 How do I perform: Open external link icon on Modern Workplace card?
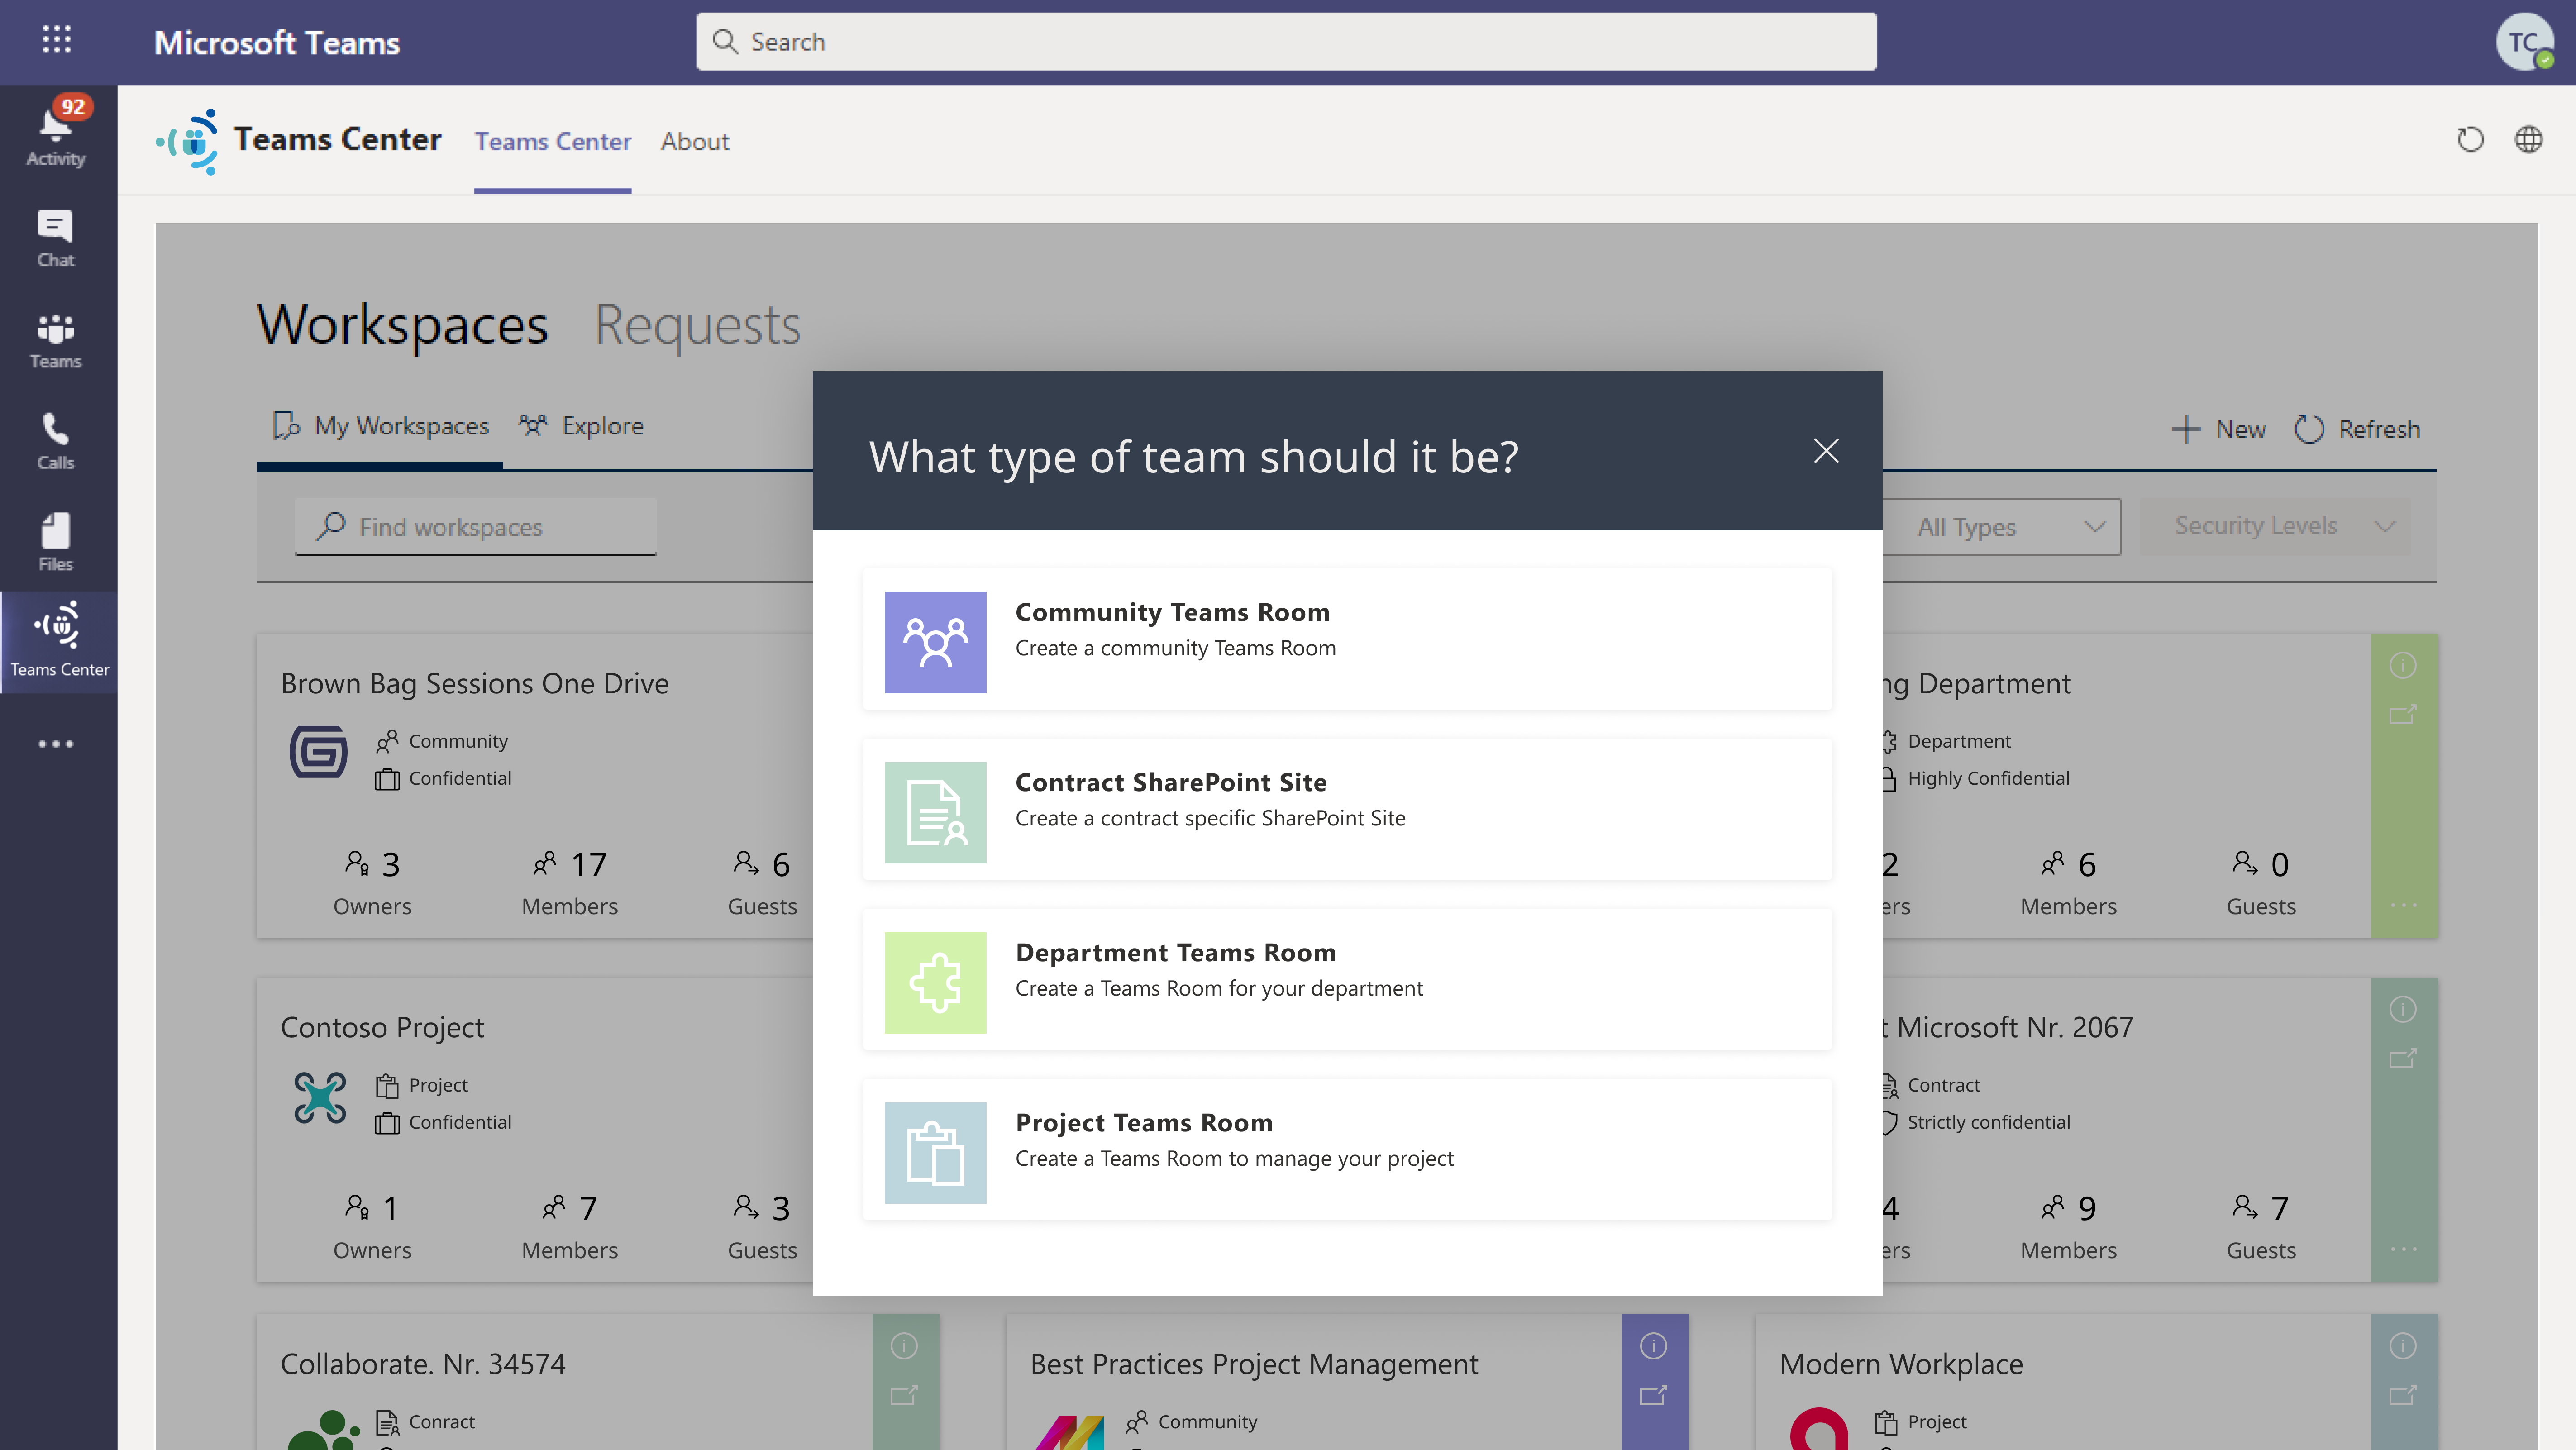tap(2402, 1395)
